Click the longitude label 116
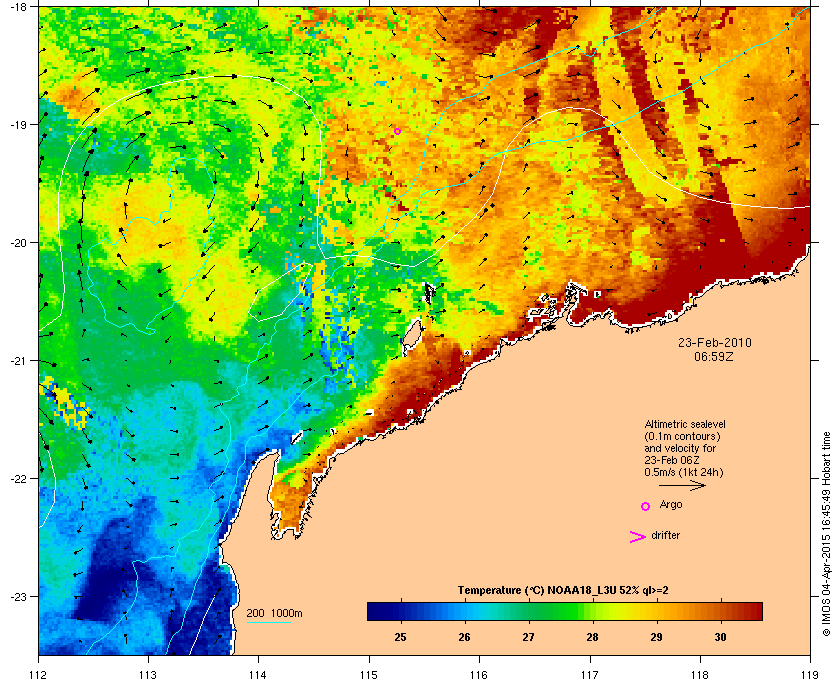The width and height of the screenshot is (840, 680). click(x=479, y=674)
